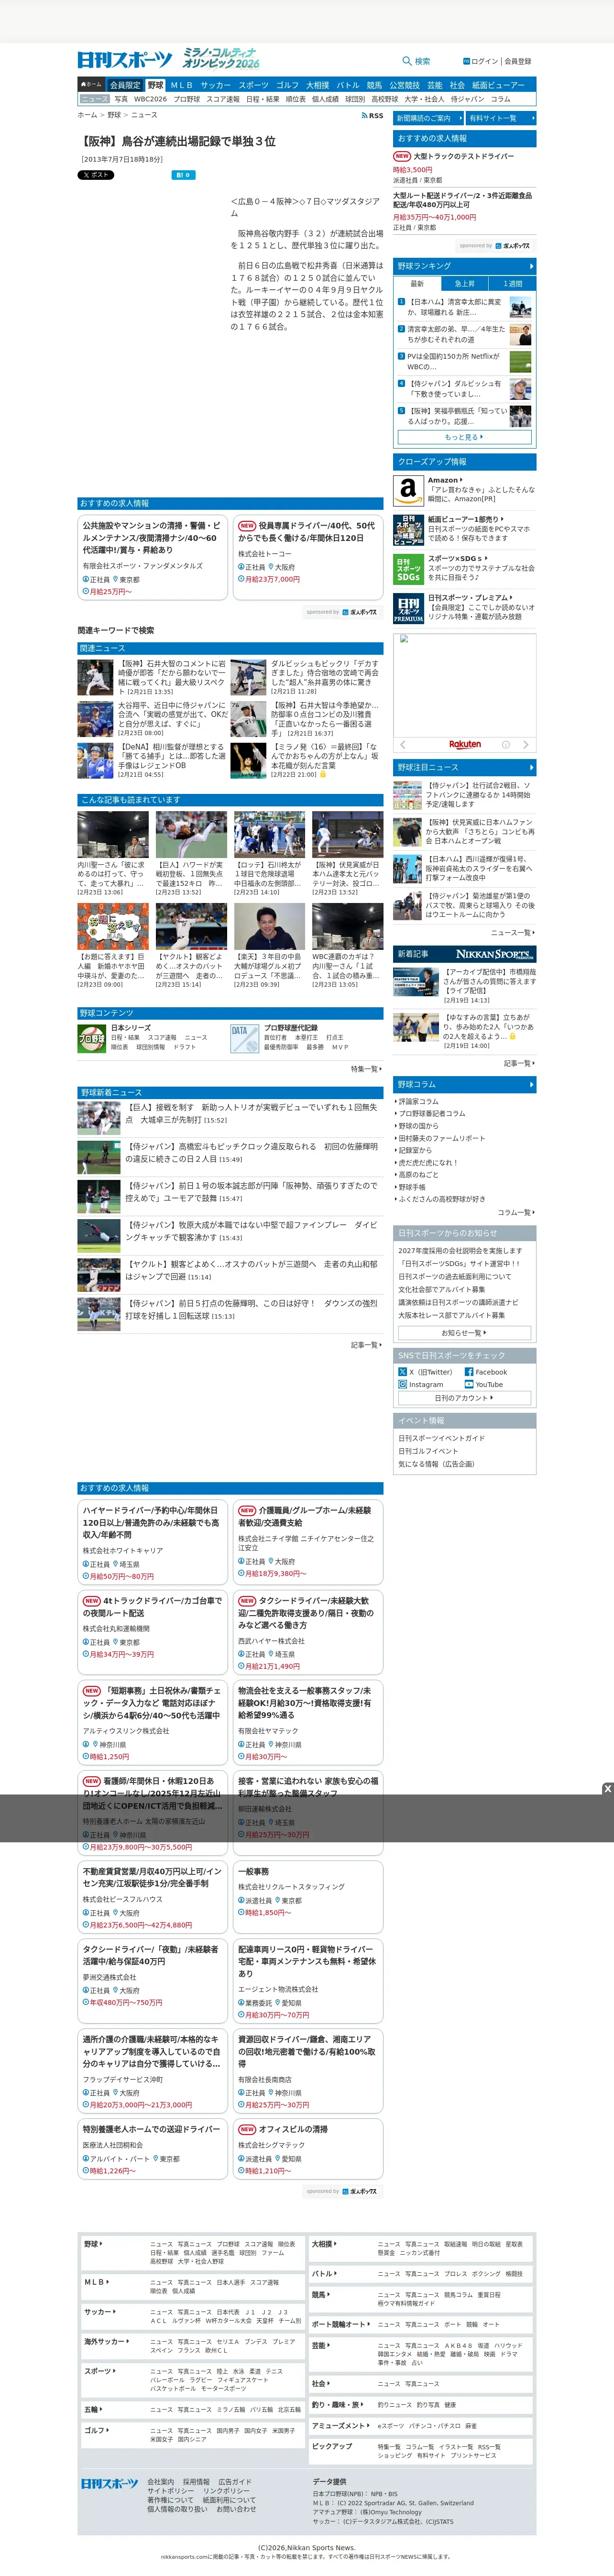This screenshot has width=614, height=2576.
Task: Click the ミラノ・コルティナ オリンピック2026 banner
Action: pyautogui.click(x=220, y=59)
